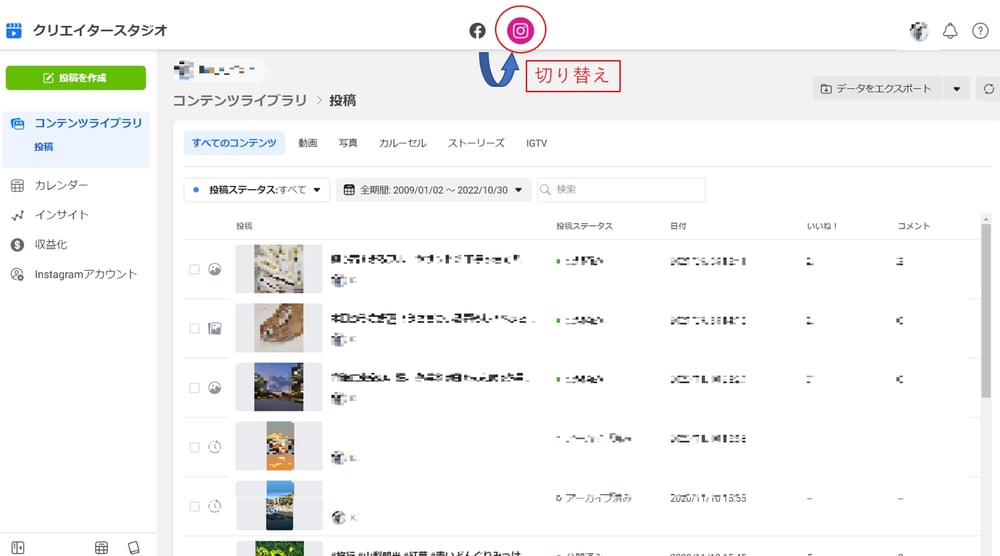Select the 写真 tab
This screenshot has height=556, width=1000.
[348, 143]
